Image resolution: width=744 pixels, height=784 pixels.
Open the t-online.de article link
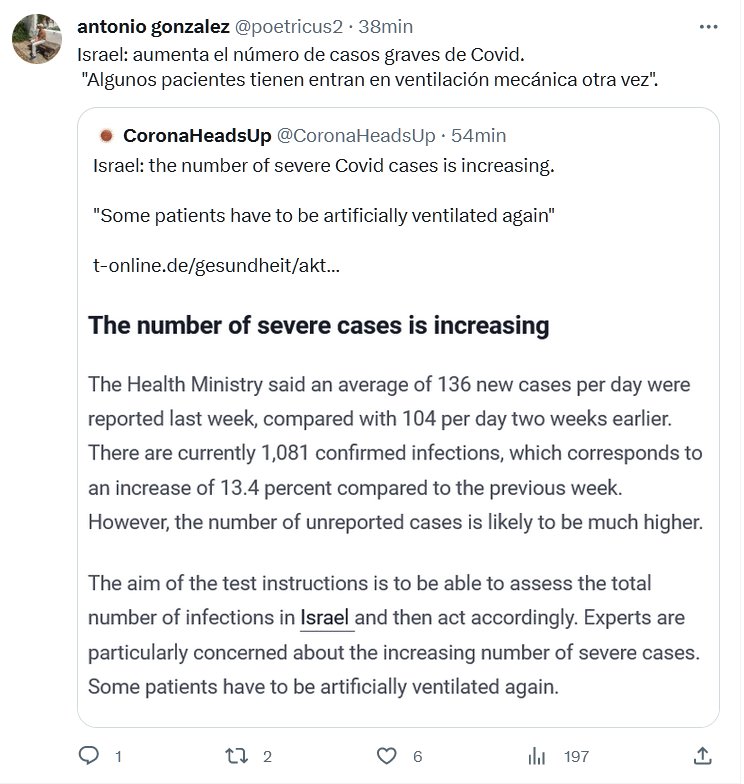215,267
